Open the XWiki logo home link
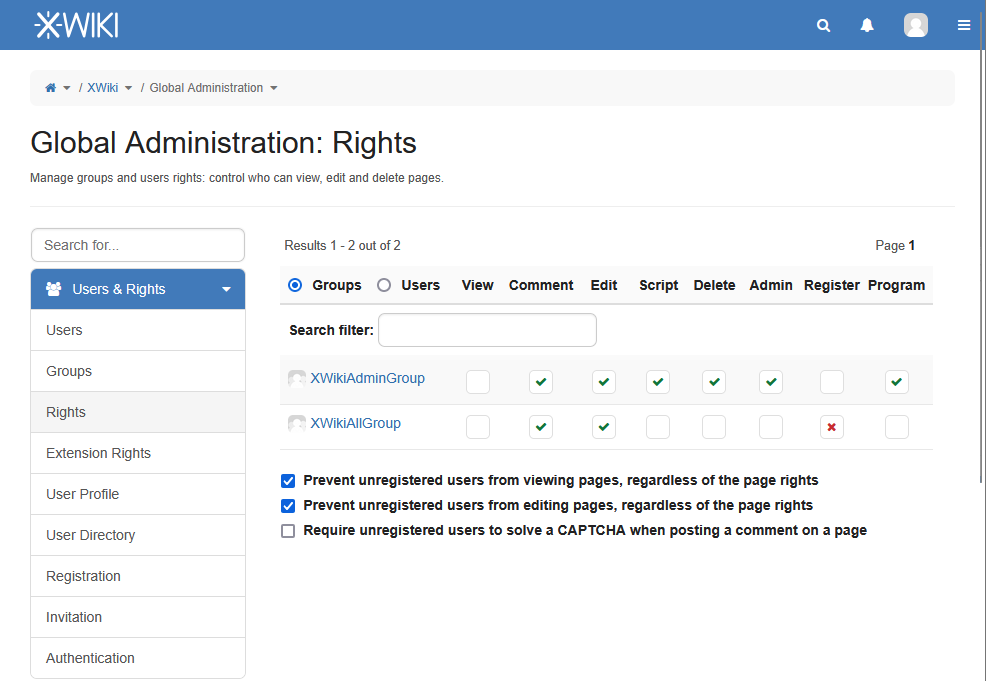986x681 pixels. coord(76,25)
